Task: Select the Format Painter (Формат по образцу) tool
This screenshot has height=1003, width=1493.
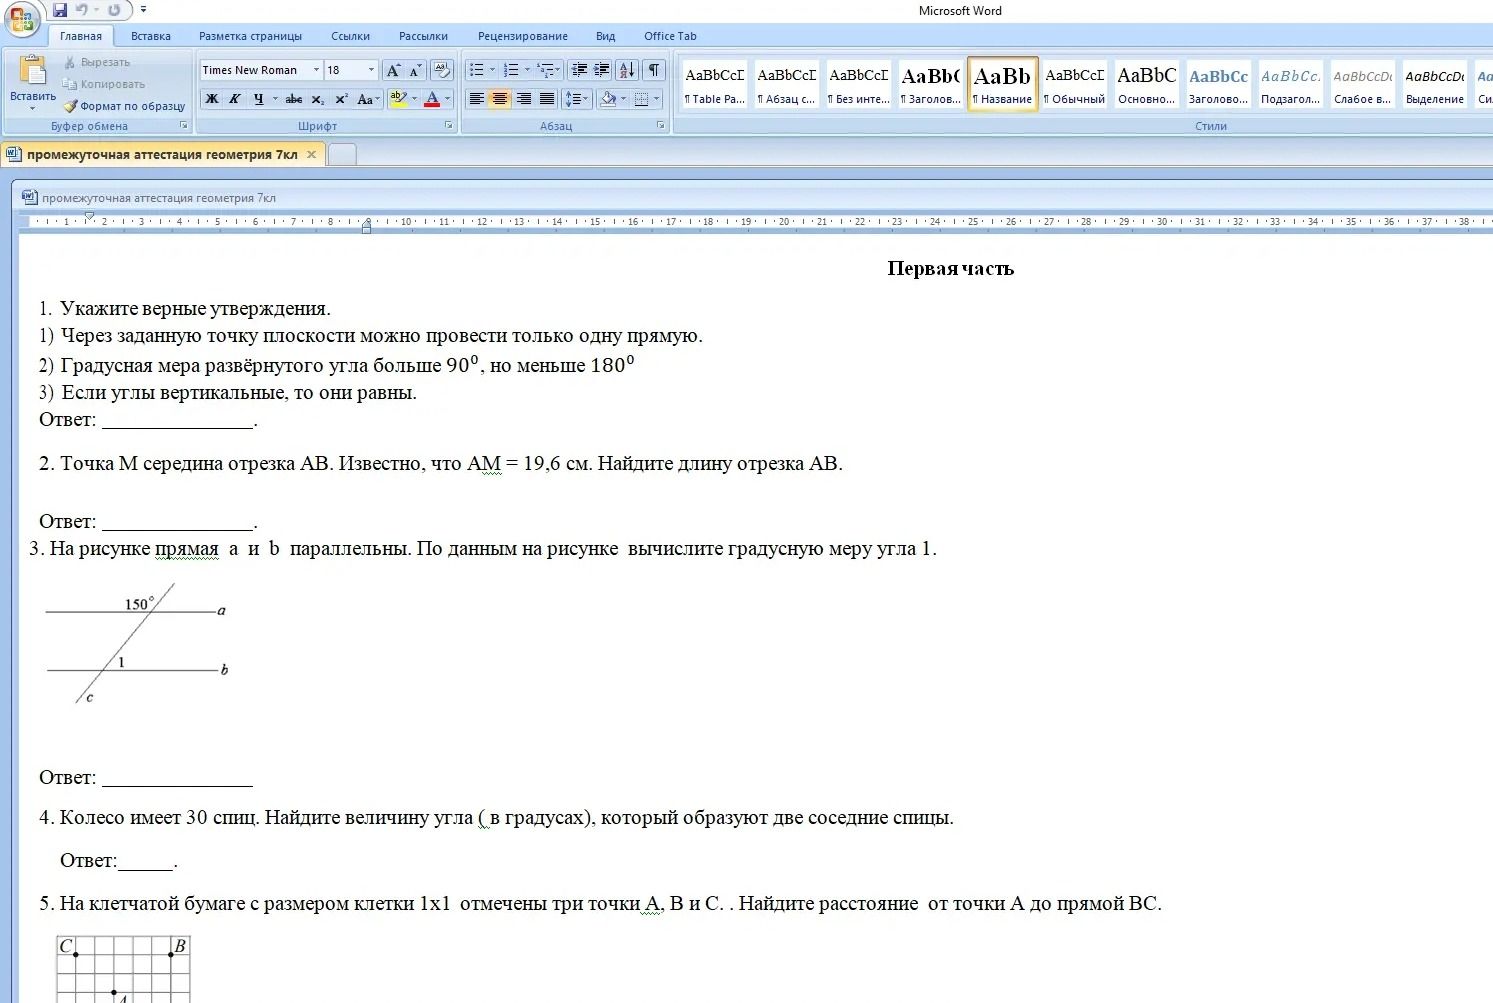Action: (x=124, y=106)
